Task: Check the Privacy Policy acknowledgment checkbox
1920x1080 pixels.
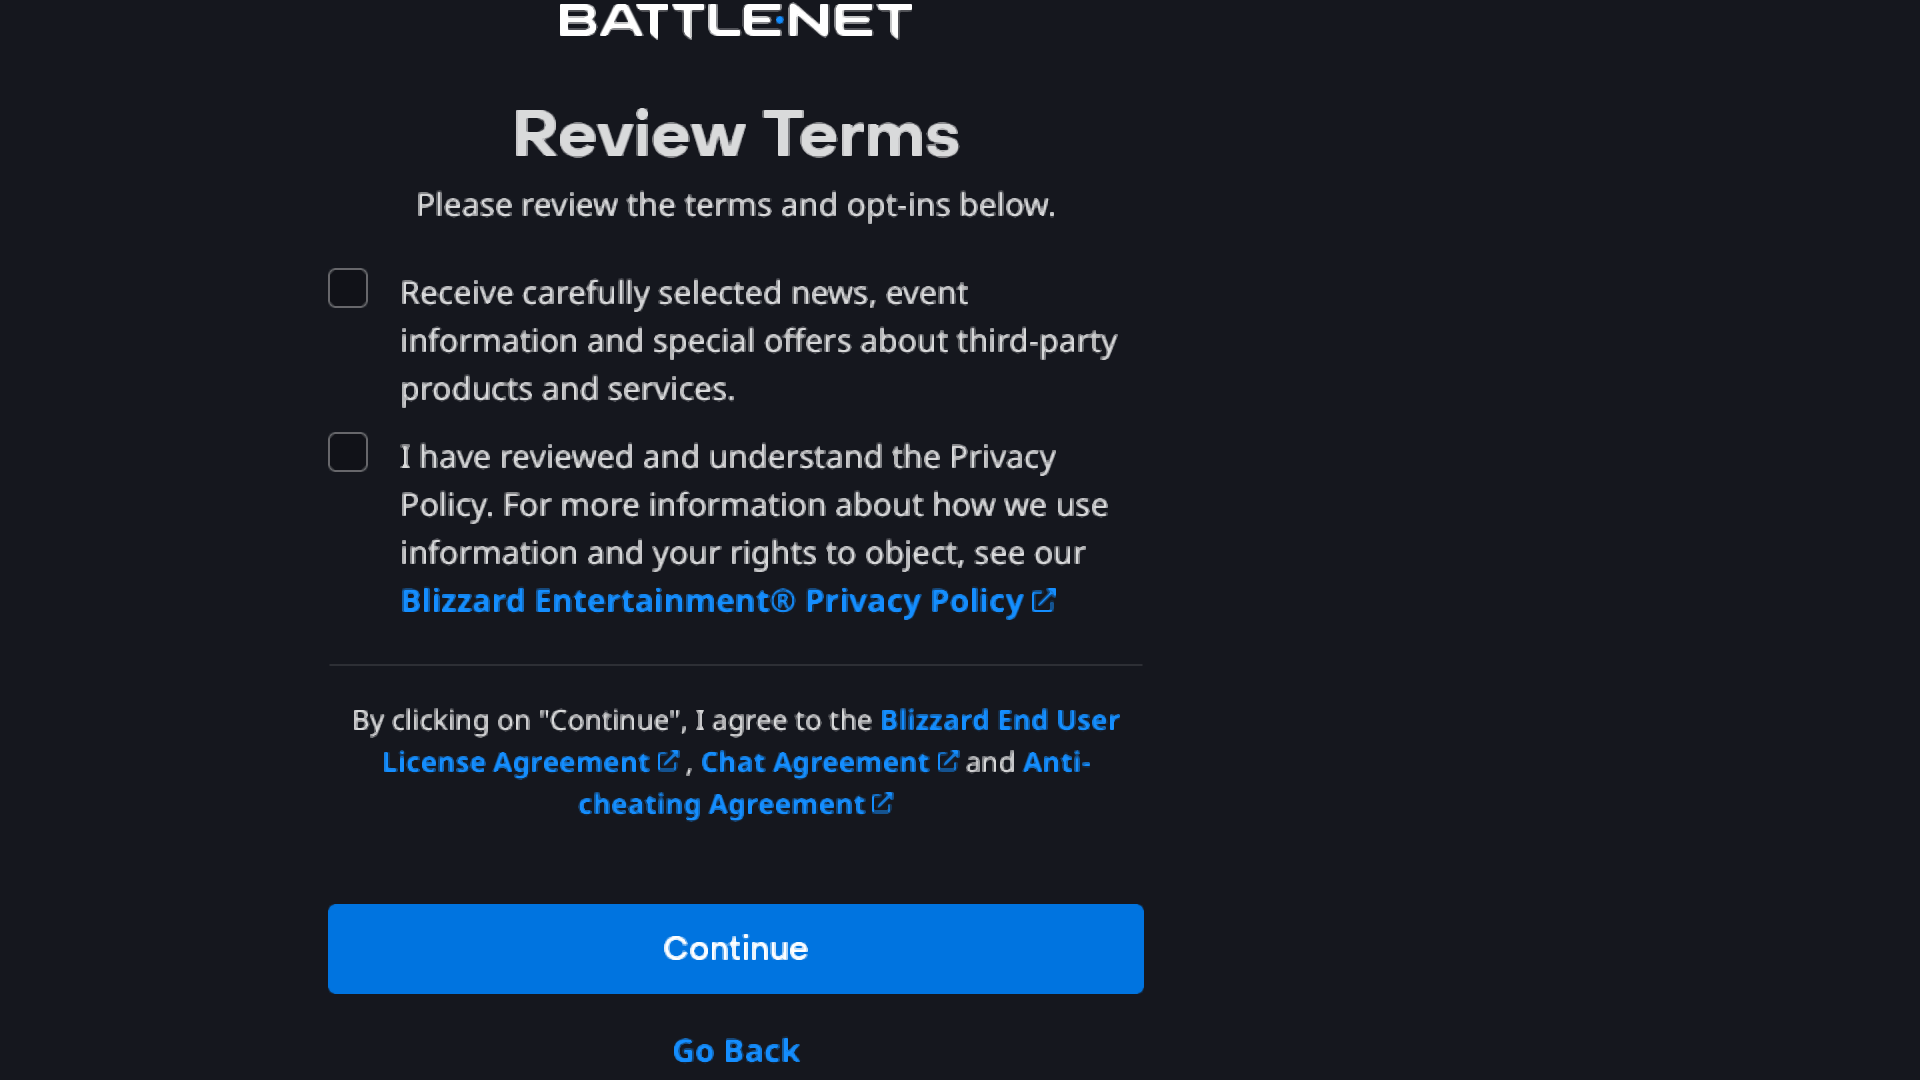Action: click(x=348, y=452)
